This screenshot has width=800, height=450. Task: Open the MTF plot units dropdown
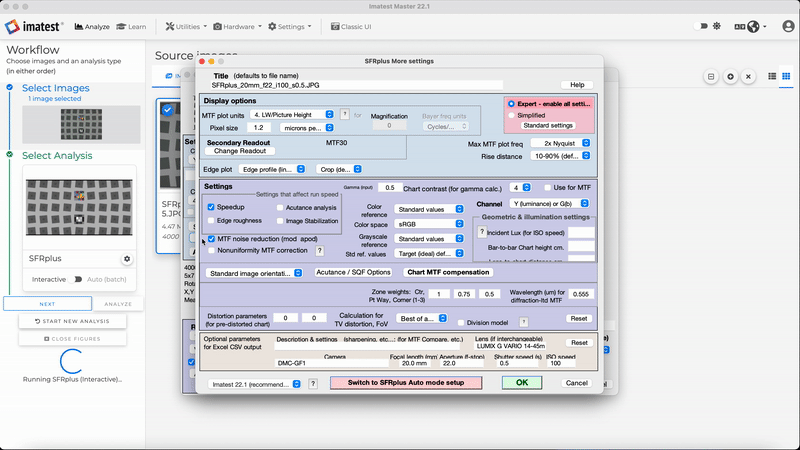coord(293,115)
